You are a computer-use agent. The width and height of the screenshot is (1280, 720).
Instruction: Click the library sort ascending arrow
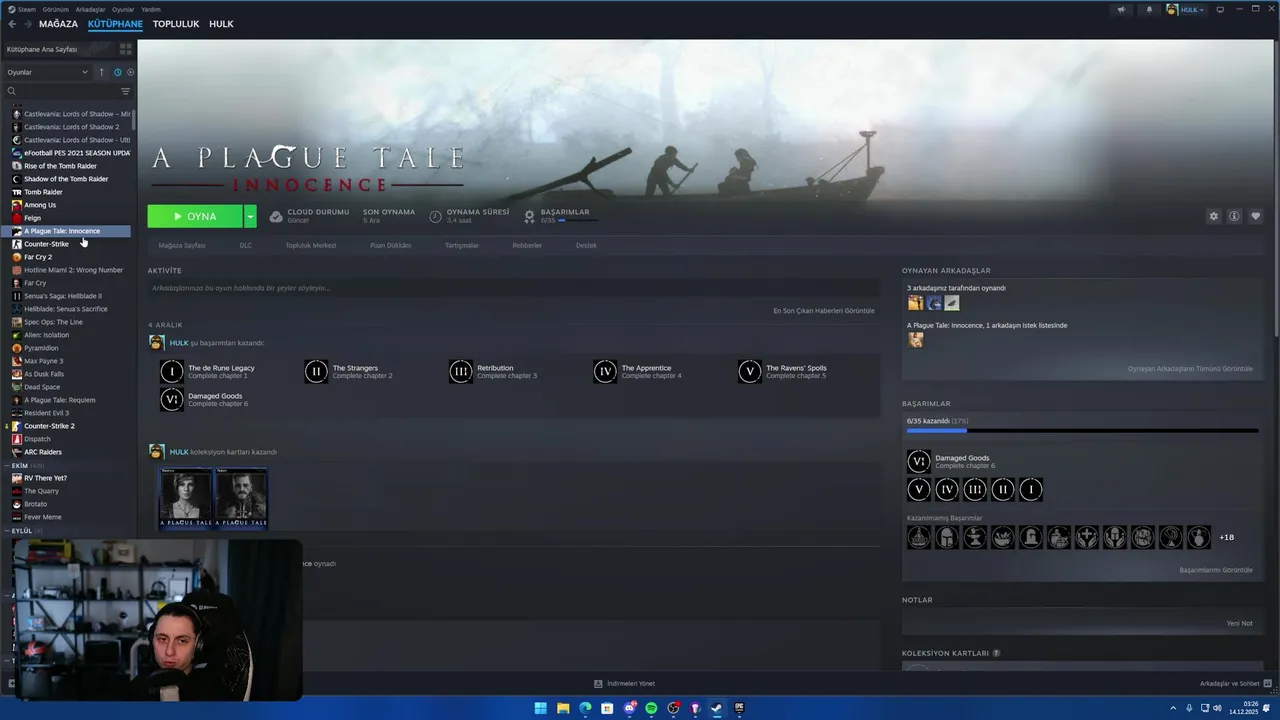pos(101,72)
